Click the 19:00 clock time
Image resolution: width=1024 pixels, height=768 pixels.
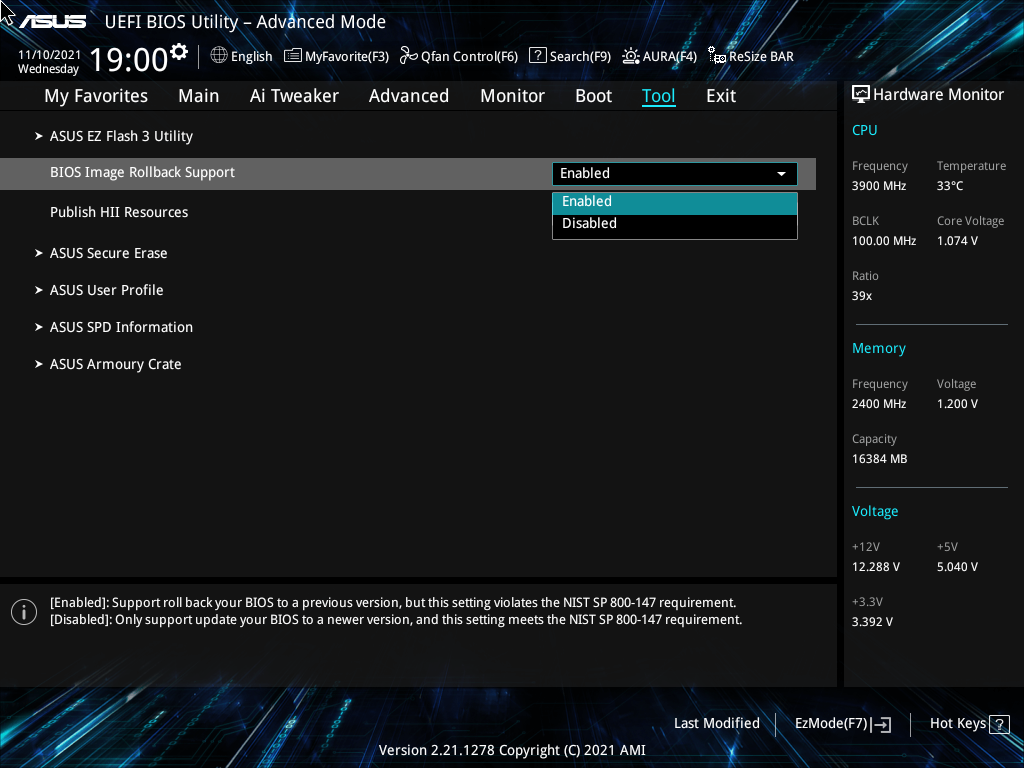pos(129,60)
